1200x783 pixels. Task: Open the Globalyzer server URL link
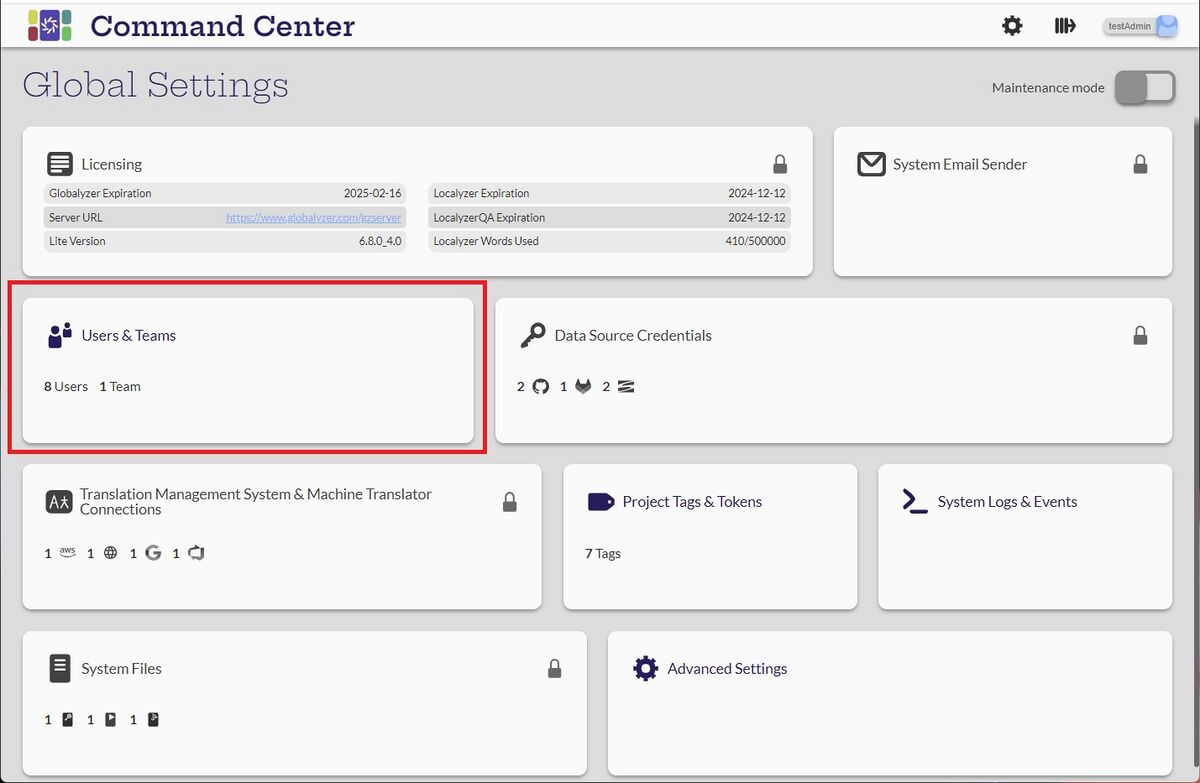pos(313,217)
